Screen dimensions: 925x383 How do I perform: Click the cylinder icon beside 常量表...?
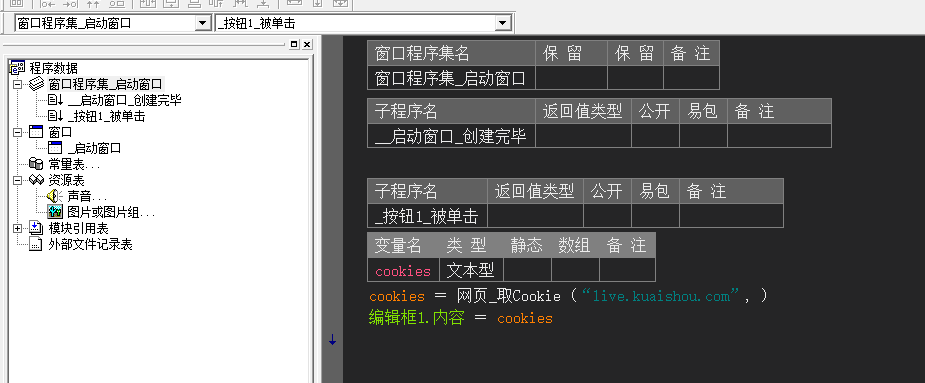[x=37, y=164]
